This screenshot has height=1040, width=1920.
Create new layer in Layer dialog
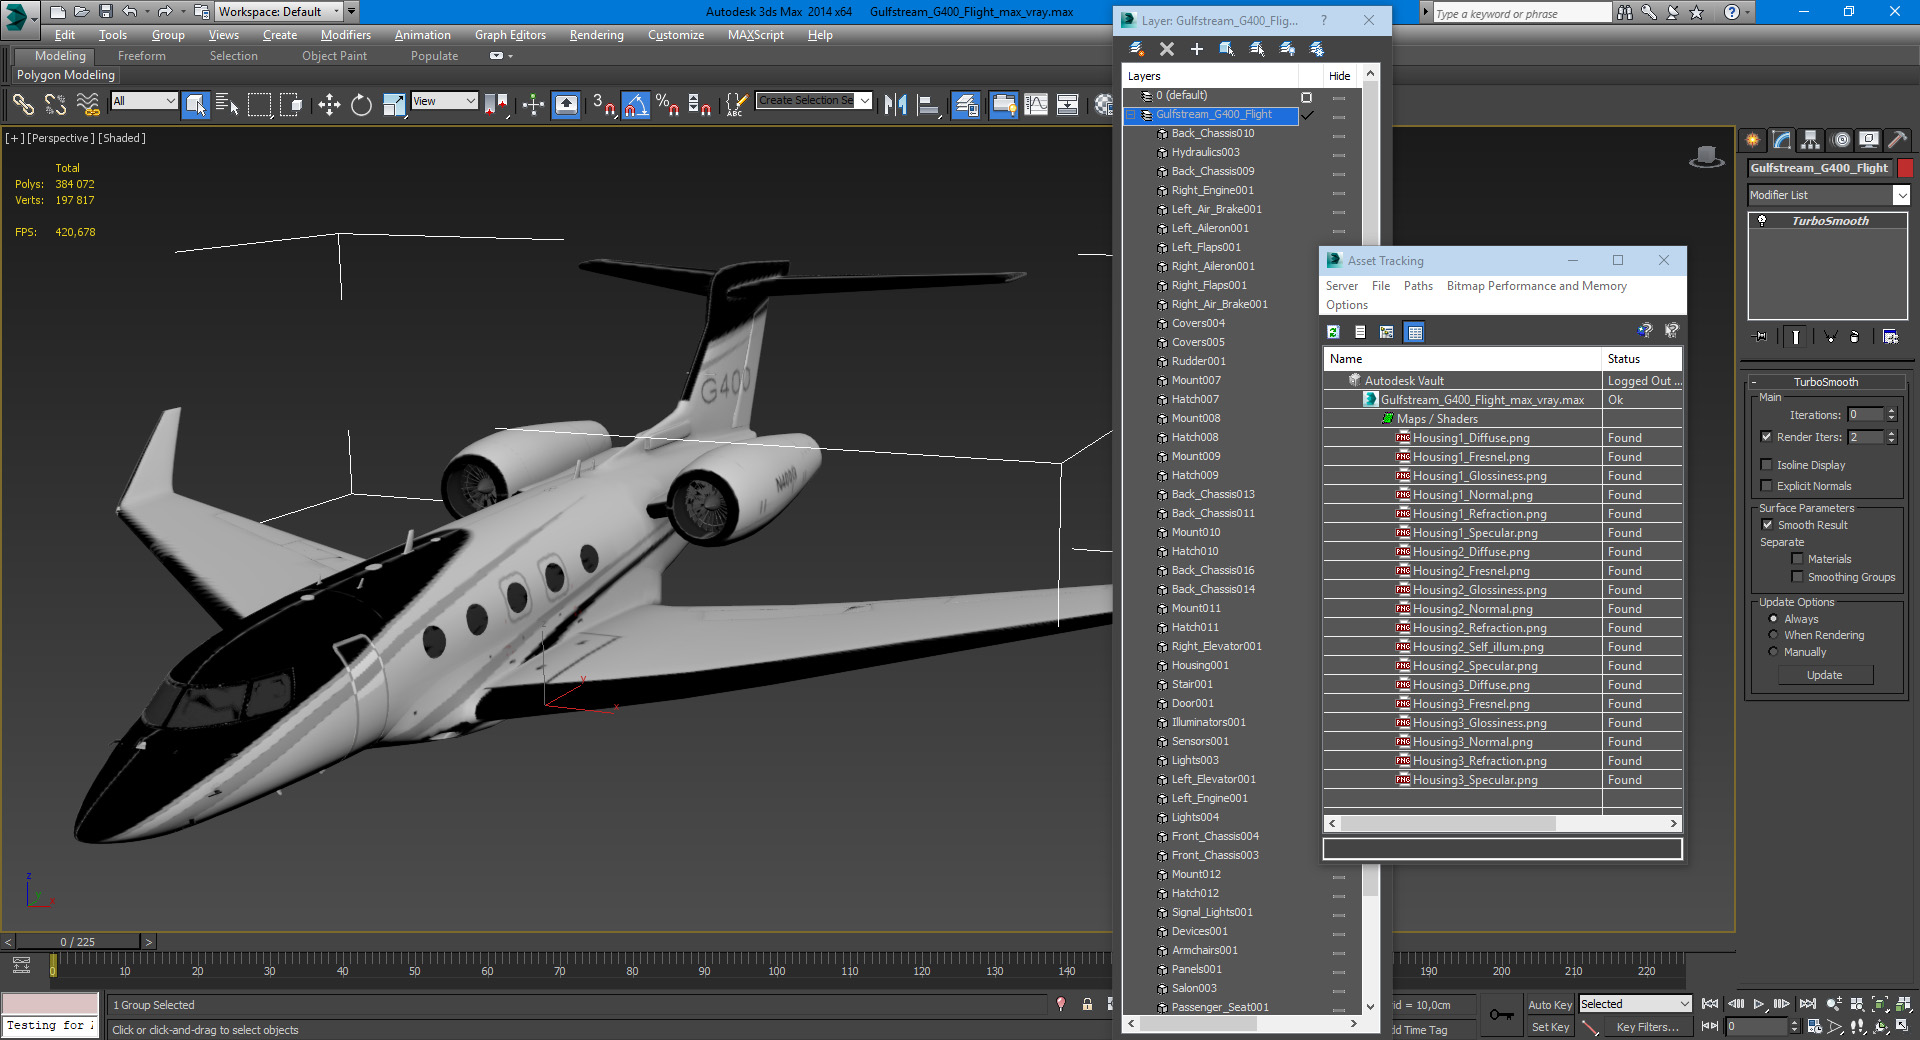(x=1136, y=48)
